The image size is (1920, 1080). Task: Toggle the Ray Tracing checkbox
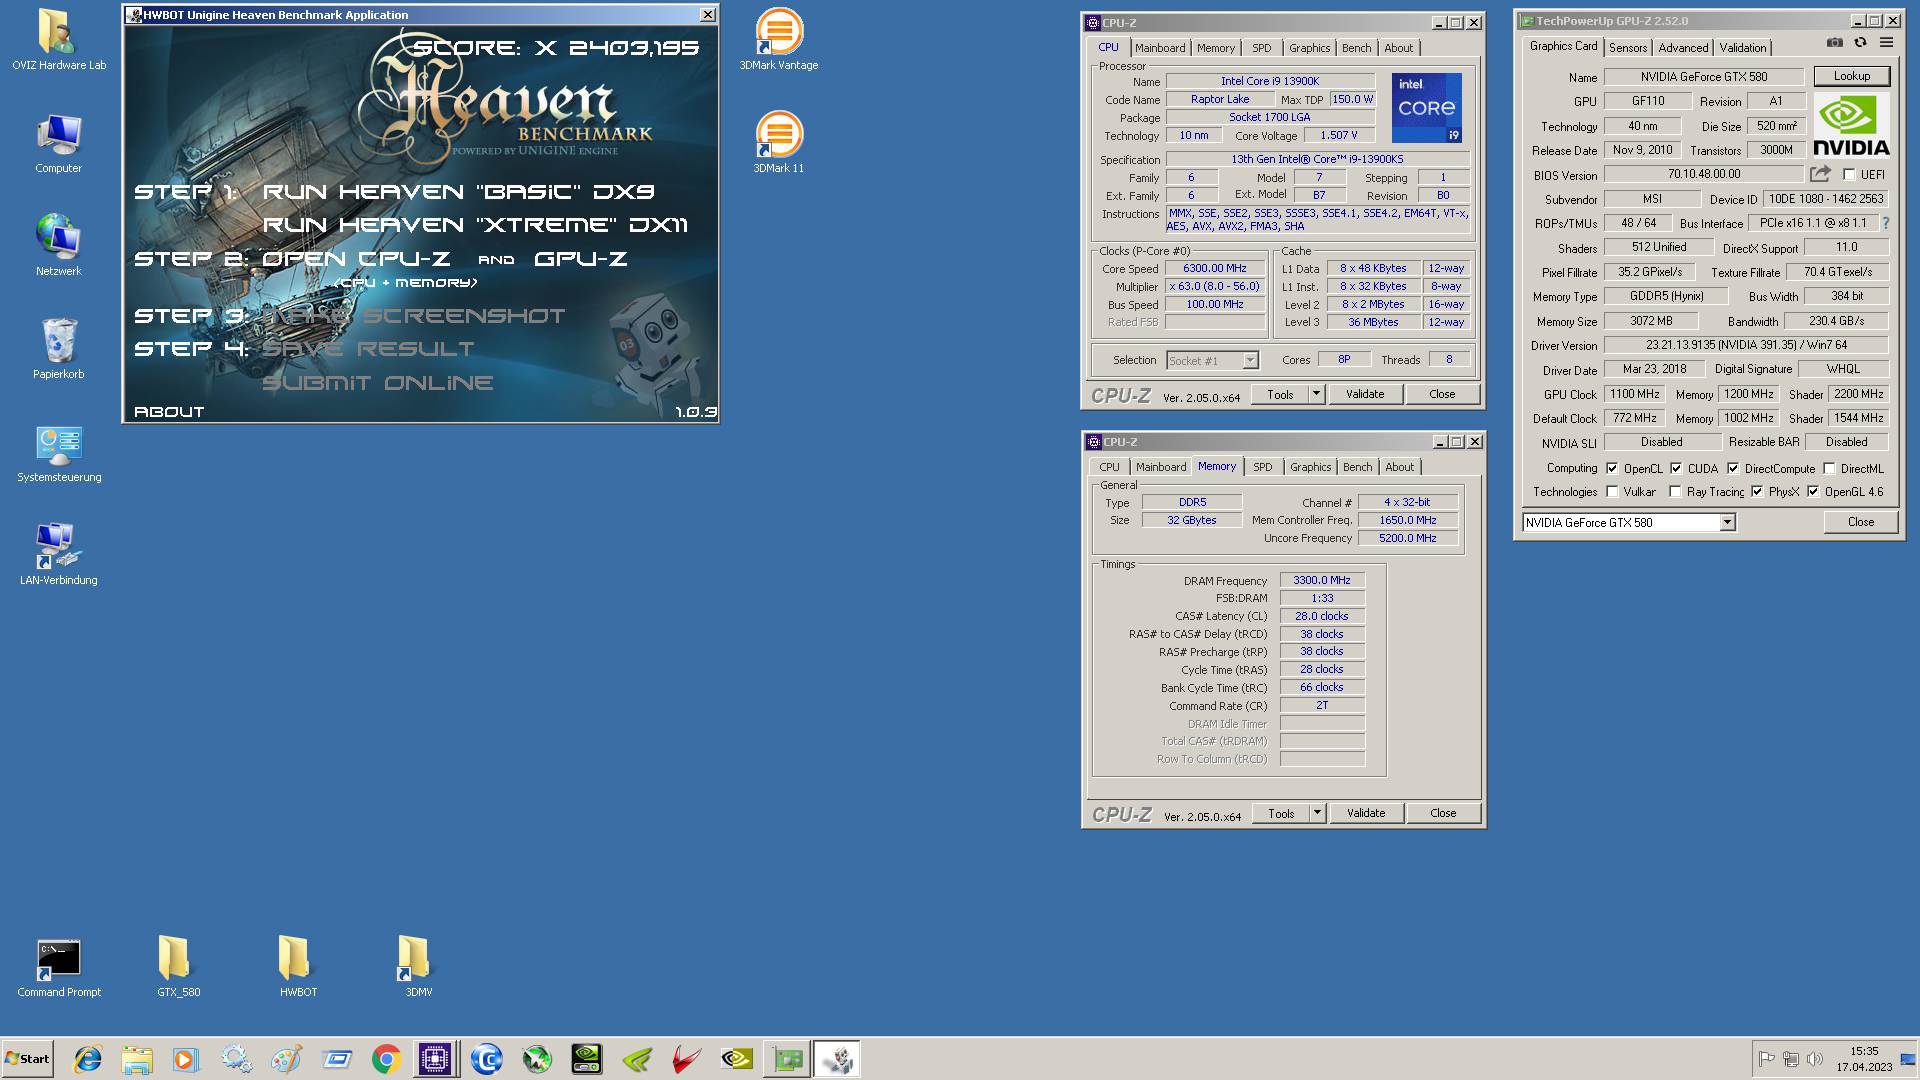pyautogui.click(x=1675, y=492)
